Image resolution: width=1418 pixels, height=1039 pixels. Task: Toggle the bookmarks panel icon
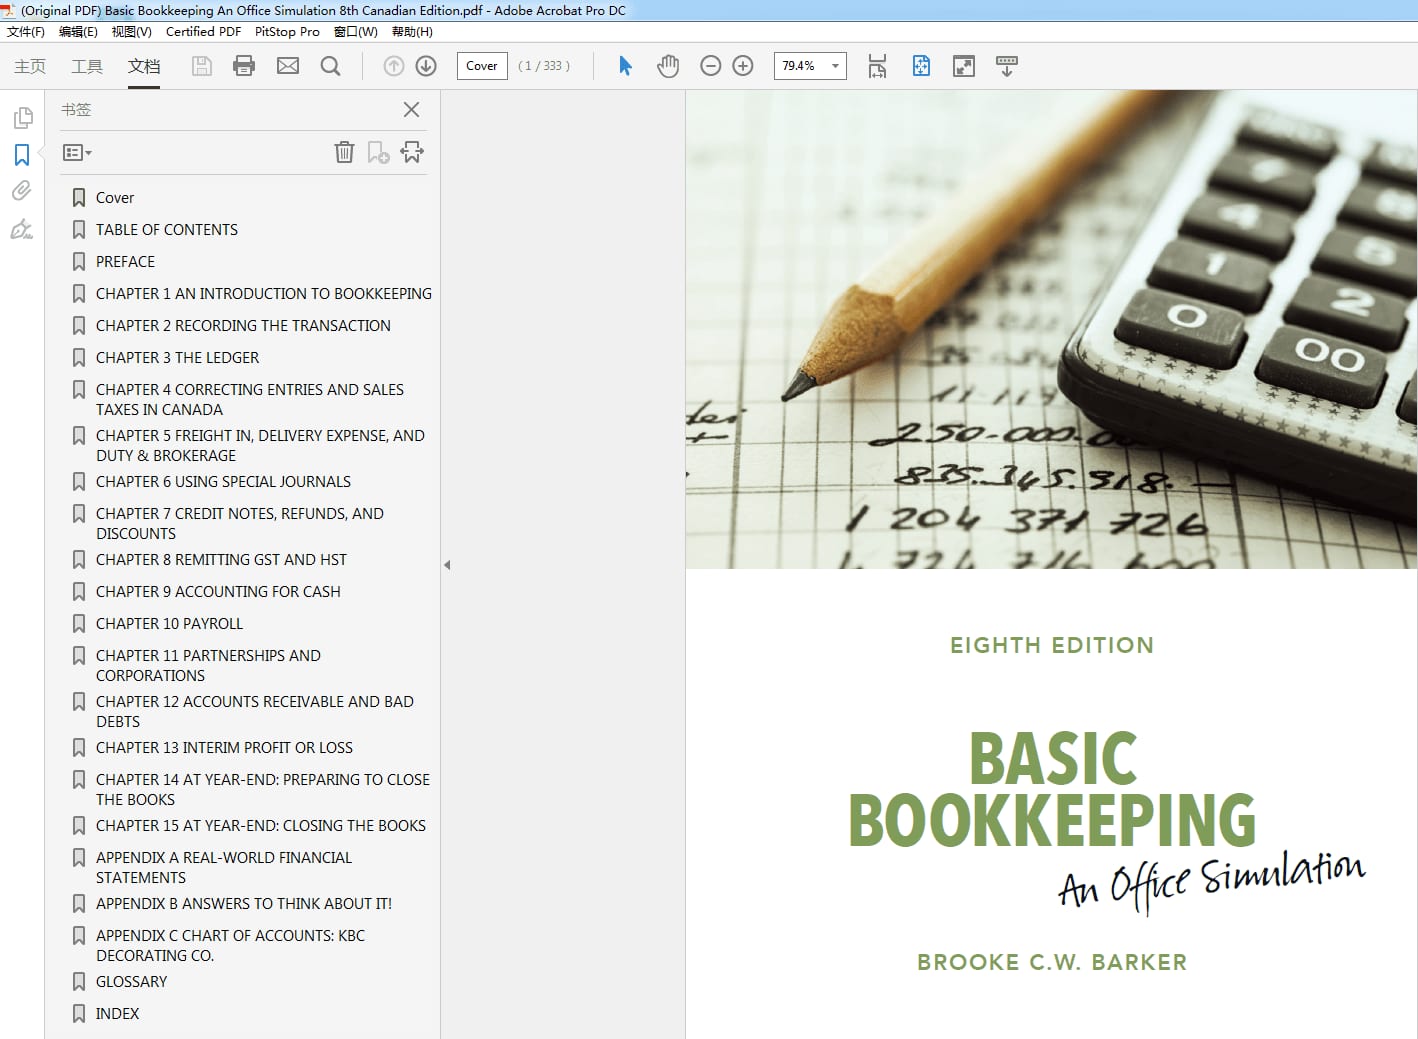(21, 155)
